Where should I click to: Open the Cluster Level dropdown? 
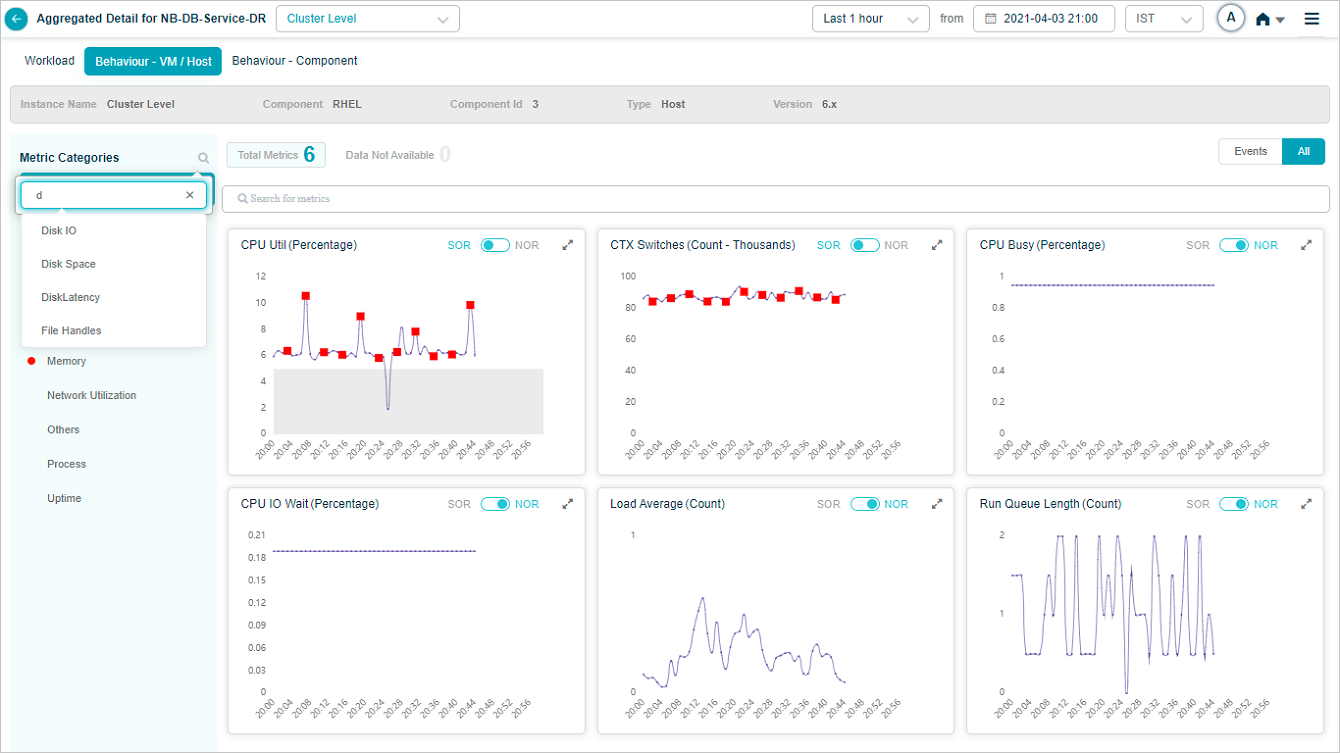tap(367, 19)
